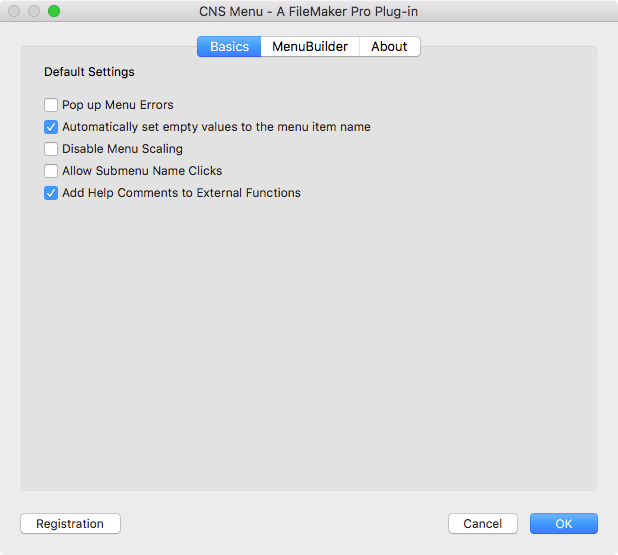The image size is (618, 555).
Task: Confirm settings with the OK button
Action: click(564, 523)
